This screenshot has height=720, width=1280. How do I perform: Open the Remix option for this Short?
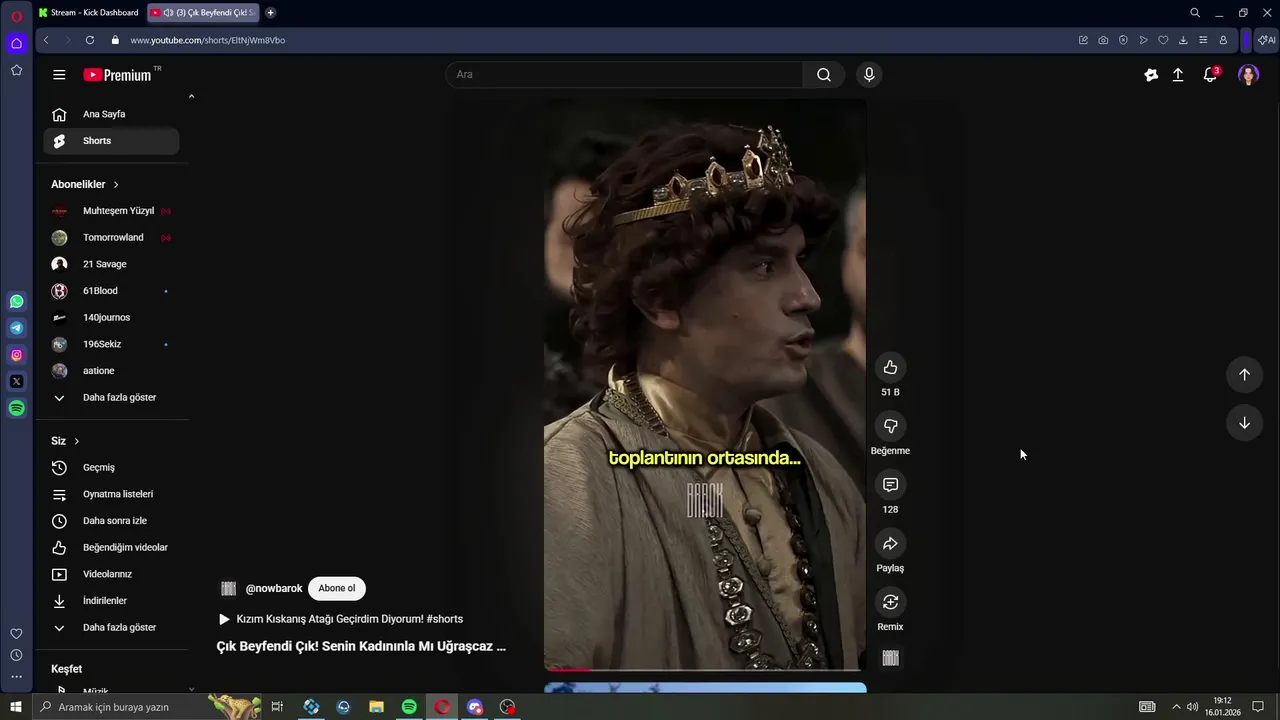click(x=890, y=602)
